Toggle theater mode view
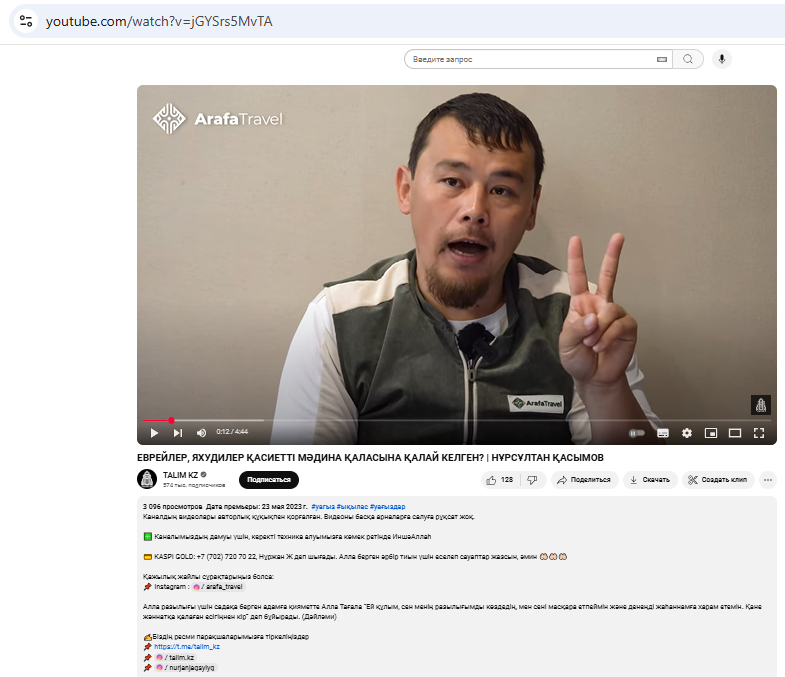Image resolution: width=785 pixels, height=677 pixels. [x=735, y=433]
